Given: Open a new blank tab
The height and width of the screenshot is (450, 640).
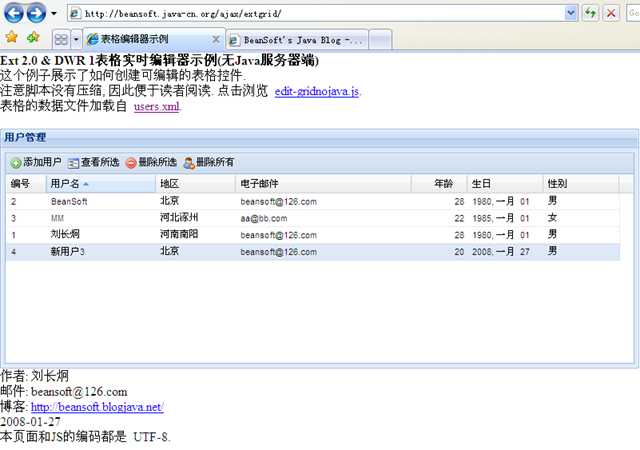Looking at the screenshot, I should point(380,40).
